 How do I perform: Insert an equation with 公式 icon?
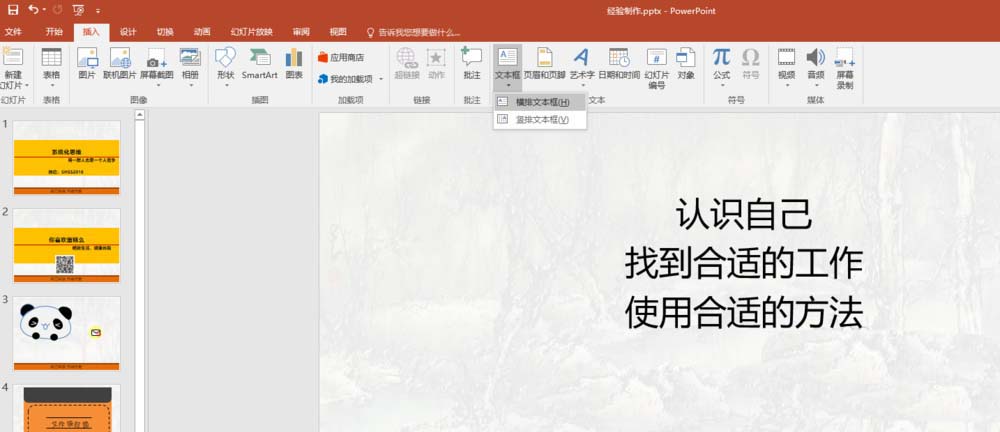click(721, 67)
